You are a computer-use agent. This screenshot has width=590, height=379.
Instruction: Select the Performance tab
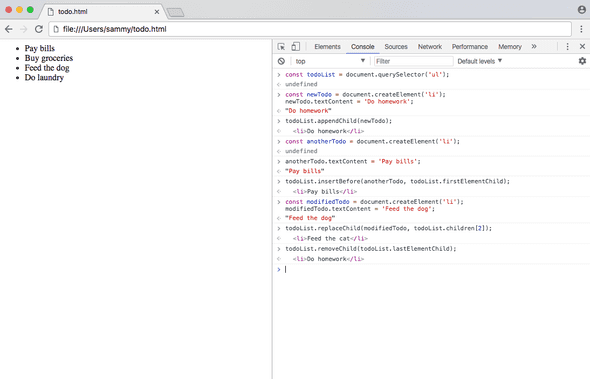point(470,47)
